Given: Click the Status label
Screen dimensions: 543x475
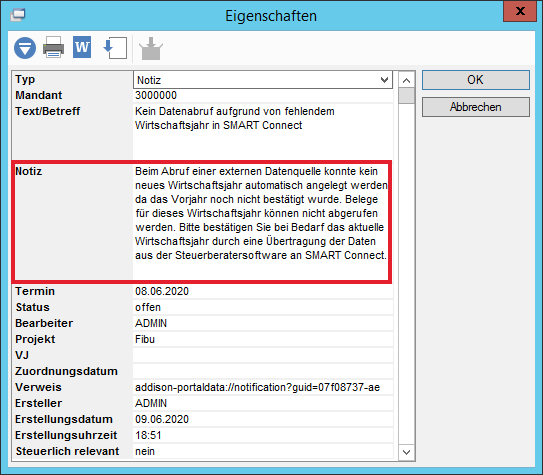Looking at the screenshot, I should pos(33,307).
